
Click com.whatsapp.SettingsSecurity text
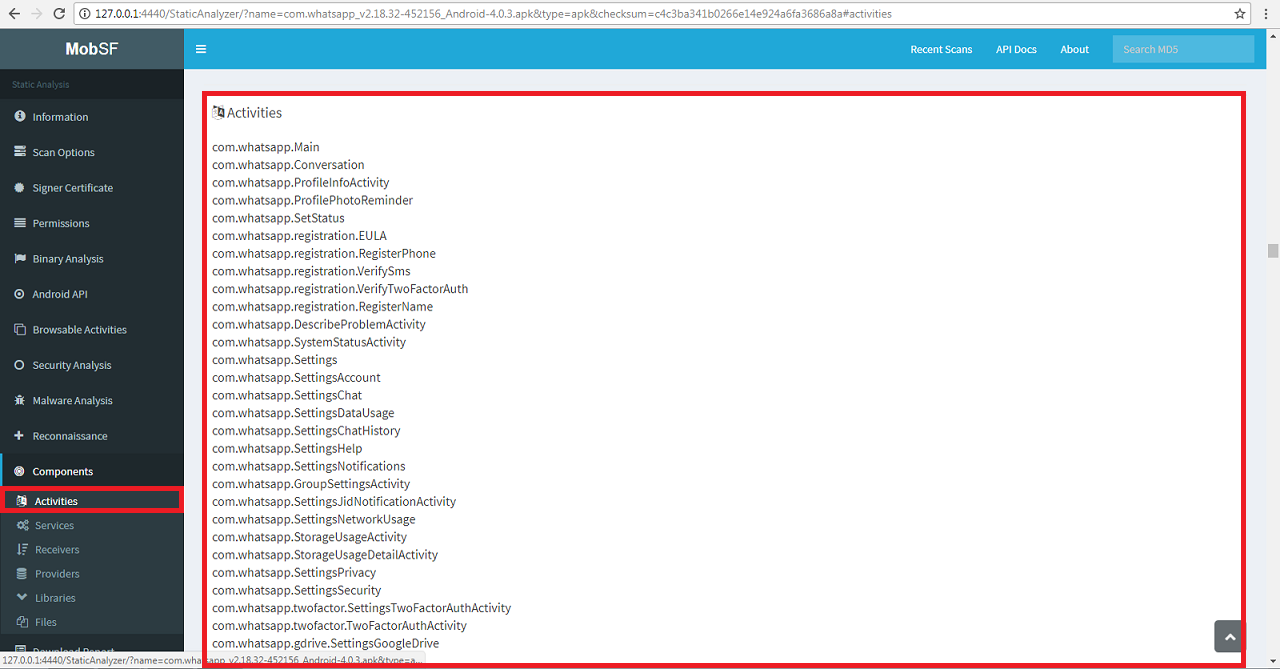pyautogui.click(x=297, y=590)
